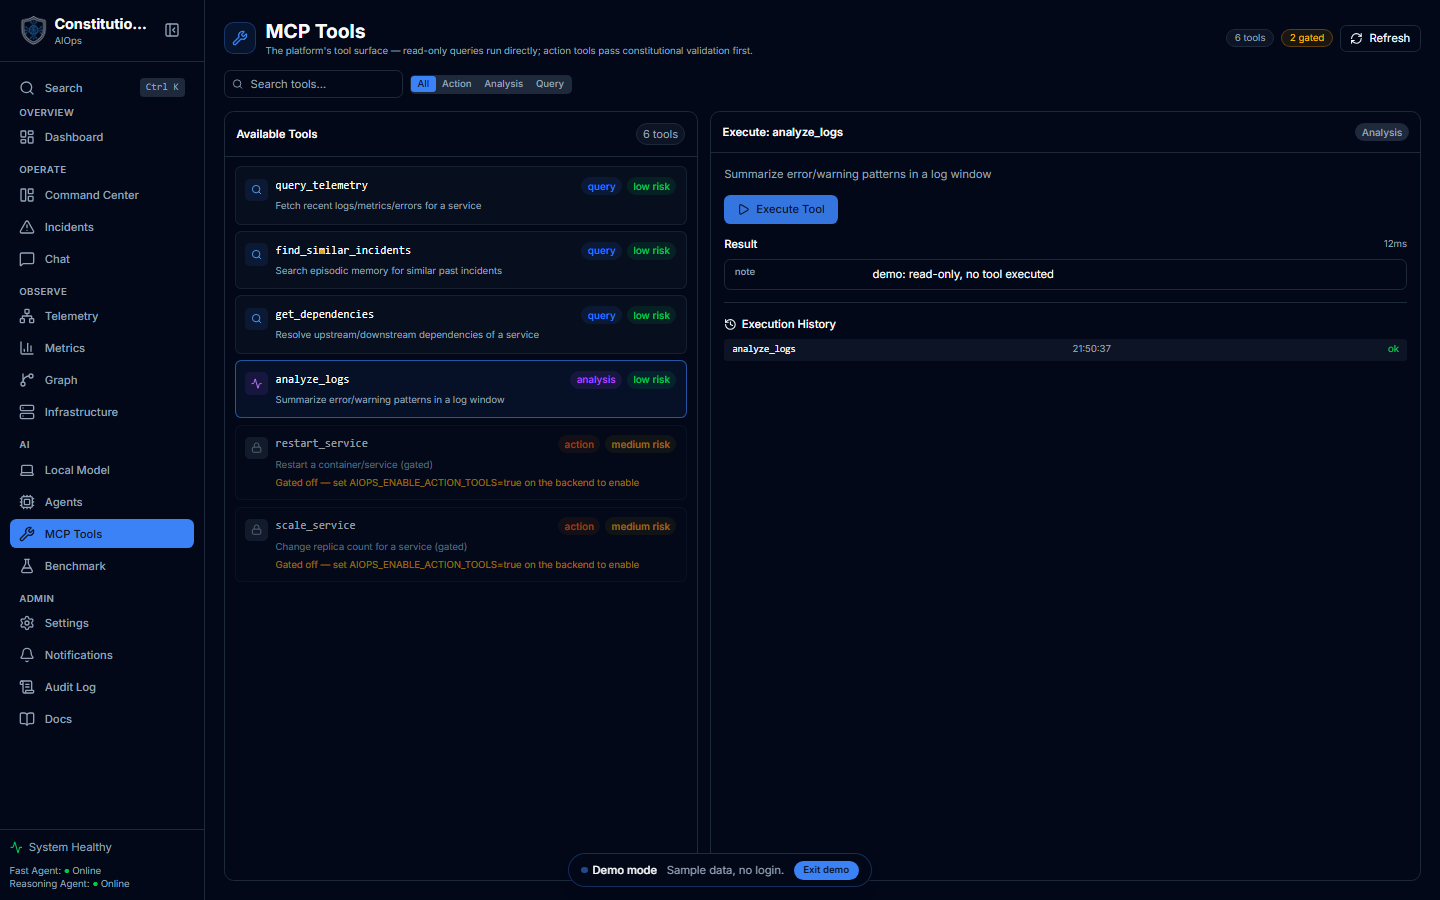Open the Agents page
The height and width of the screenshot is (900, 1440).
click(102, 502)
